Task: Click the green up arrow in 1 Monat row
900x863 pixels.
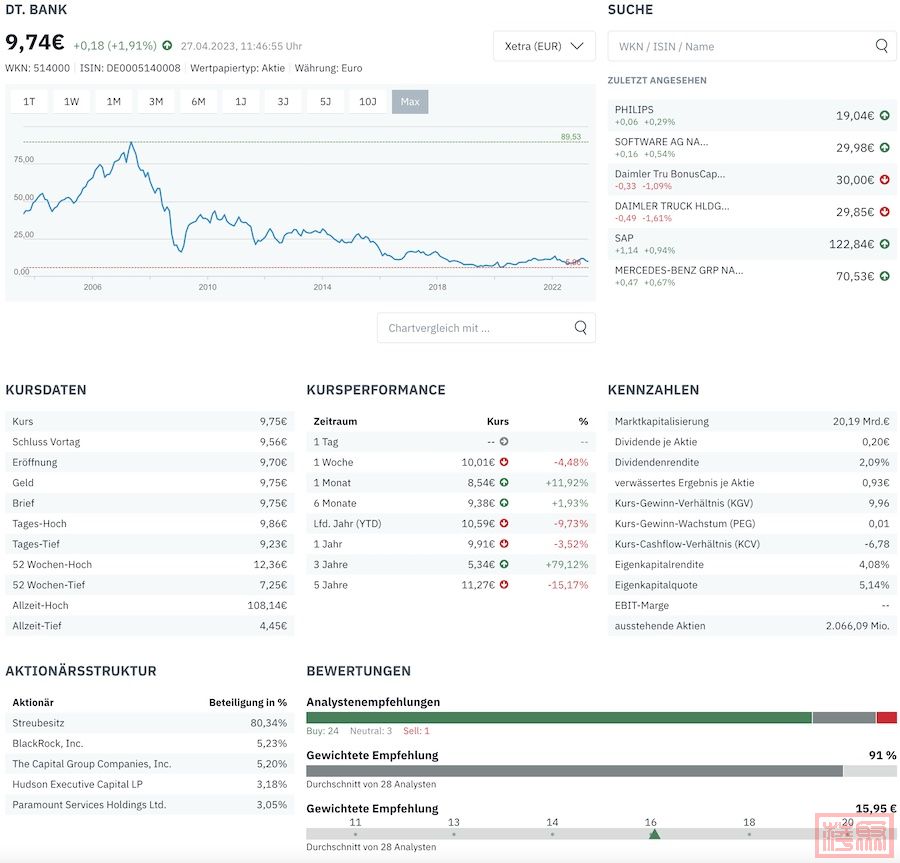Action: point(504,483)
